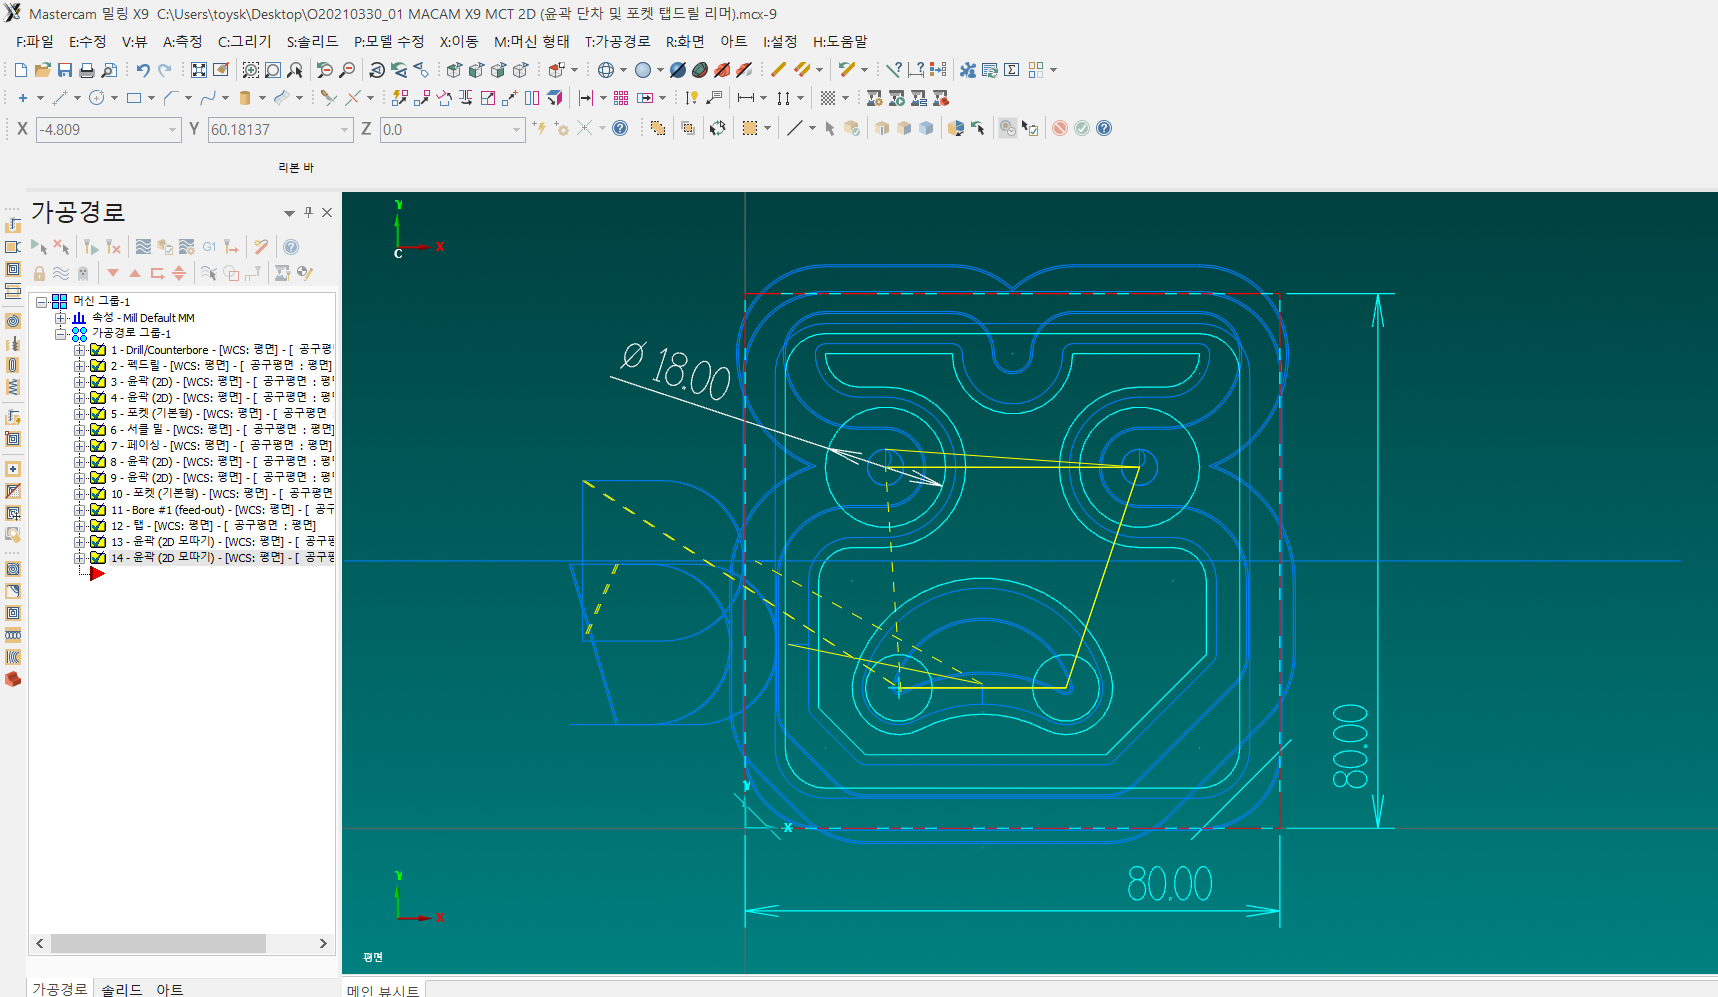Select the fillet entities tool
The height and width of the screenshot is (997, 1718).
[x=171, y=98]
